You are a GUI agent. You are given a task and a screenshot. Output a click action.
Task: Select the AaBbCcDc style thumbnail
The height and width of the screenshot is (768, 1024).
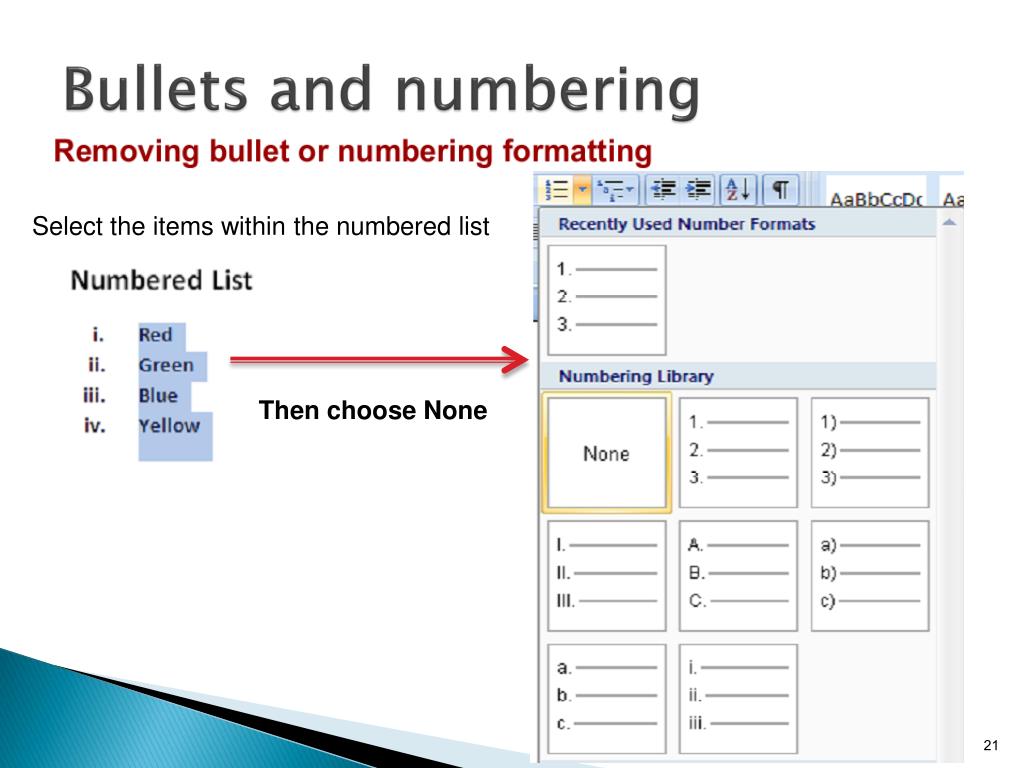pos(876,191)
